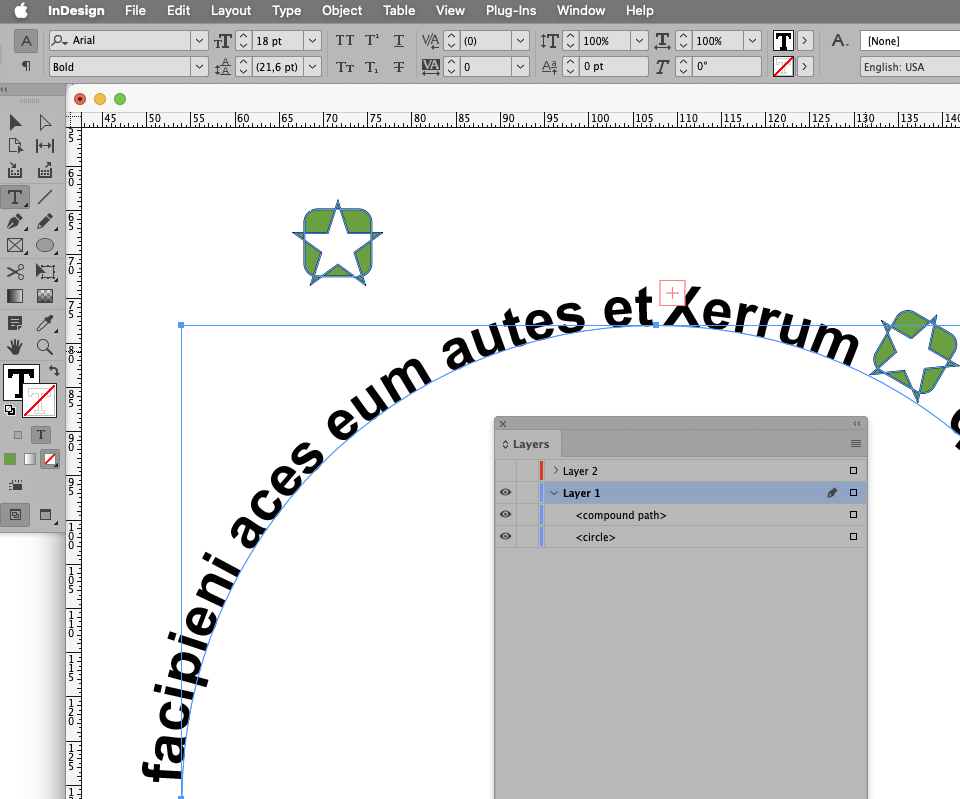Collapse the Layer 1 disclosure triangle
Image resolution: width=960 pixels, height=799 pixels.
[553, 492]
